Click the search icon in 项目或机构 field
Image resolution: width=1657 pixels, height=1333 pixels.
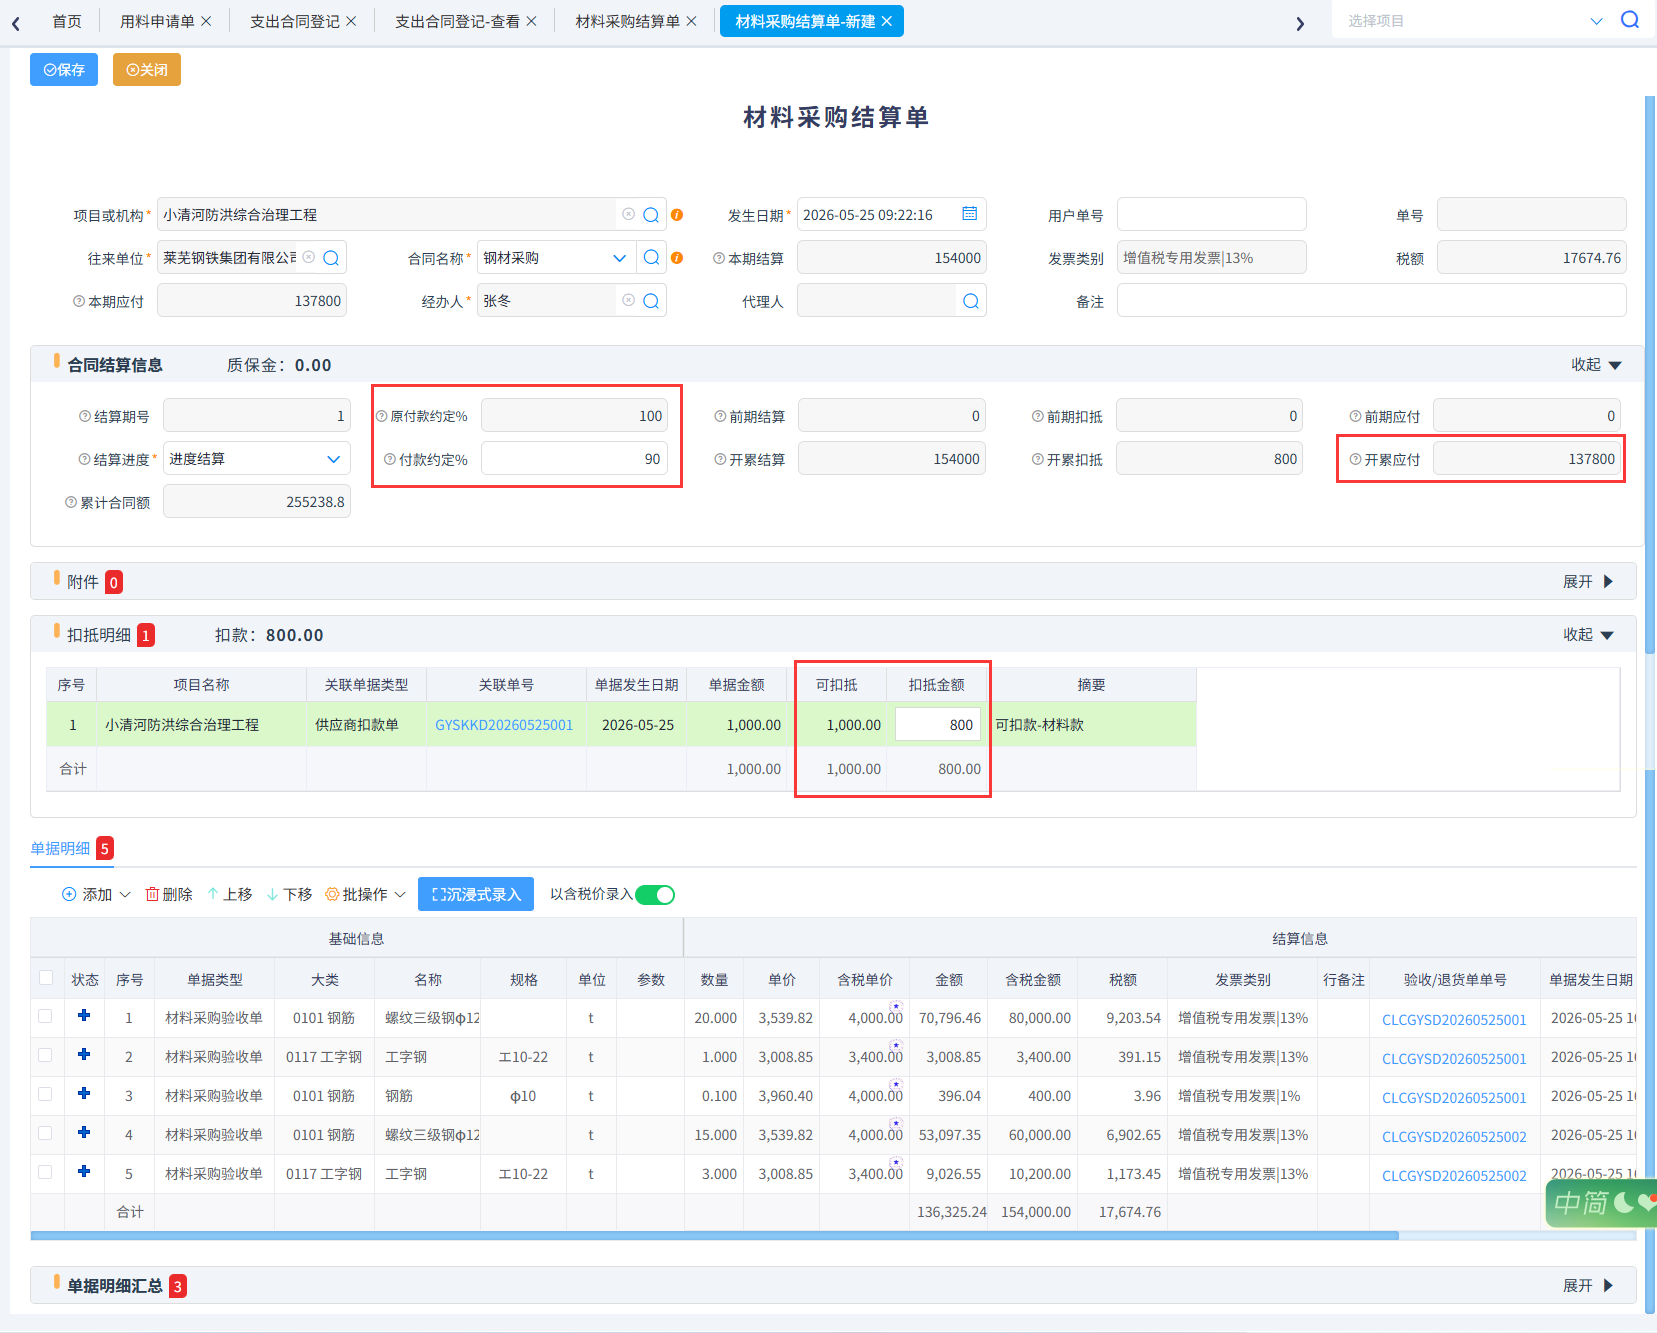pos(651,215)
